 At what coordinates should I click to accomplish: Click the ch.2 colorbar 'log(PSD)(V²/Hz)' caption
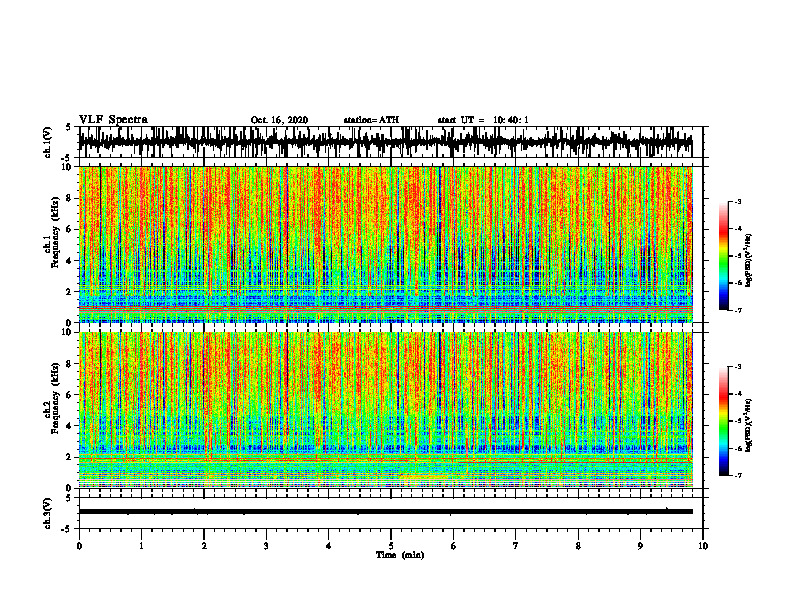pos(749,425)
